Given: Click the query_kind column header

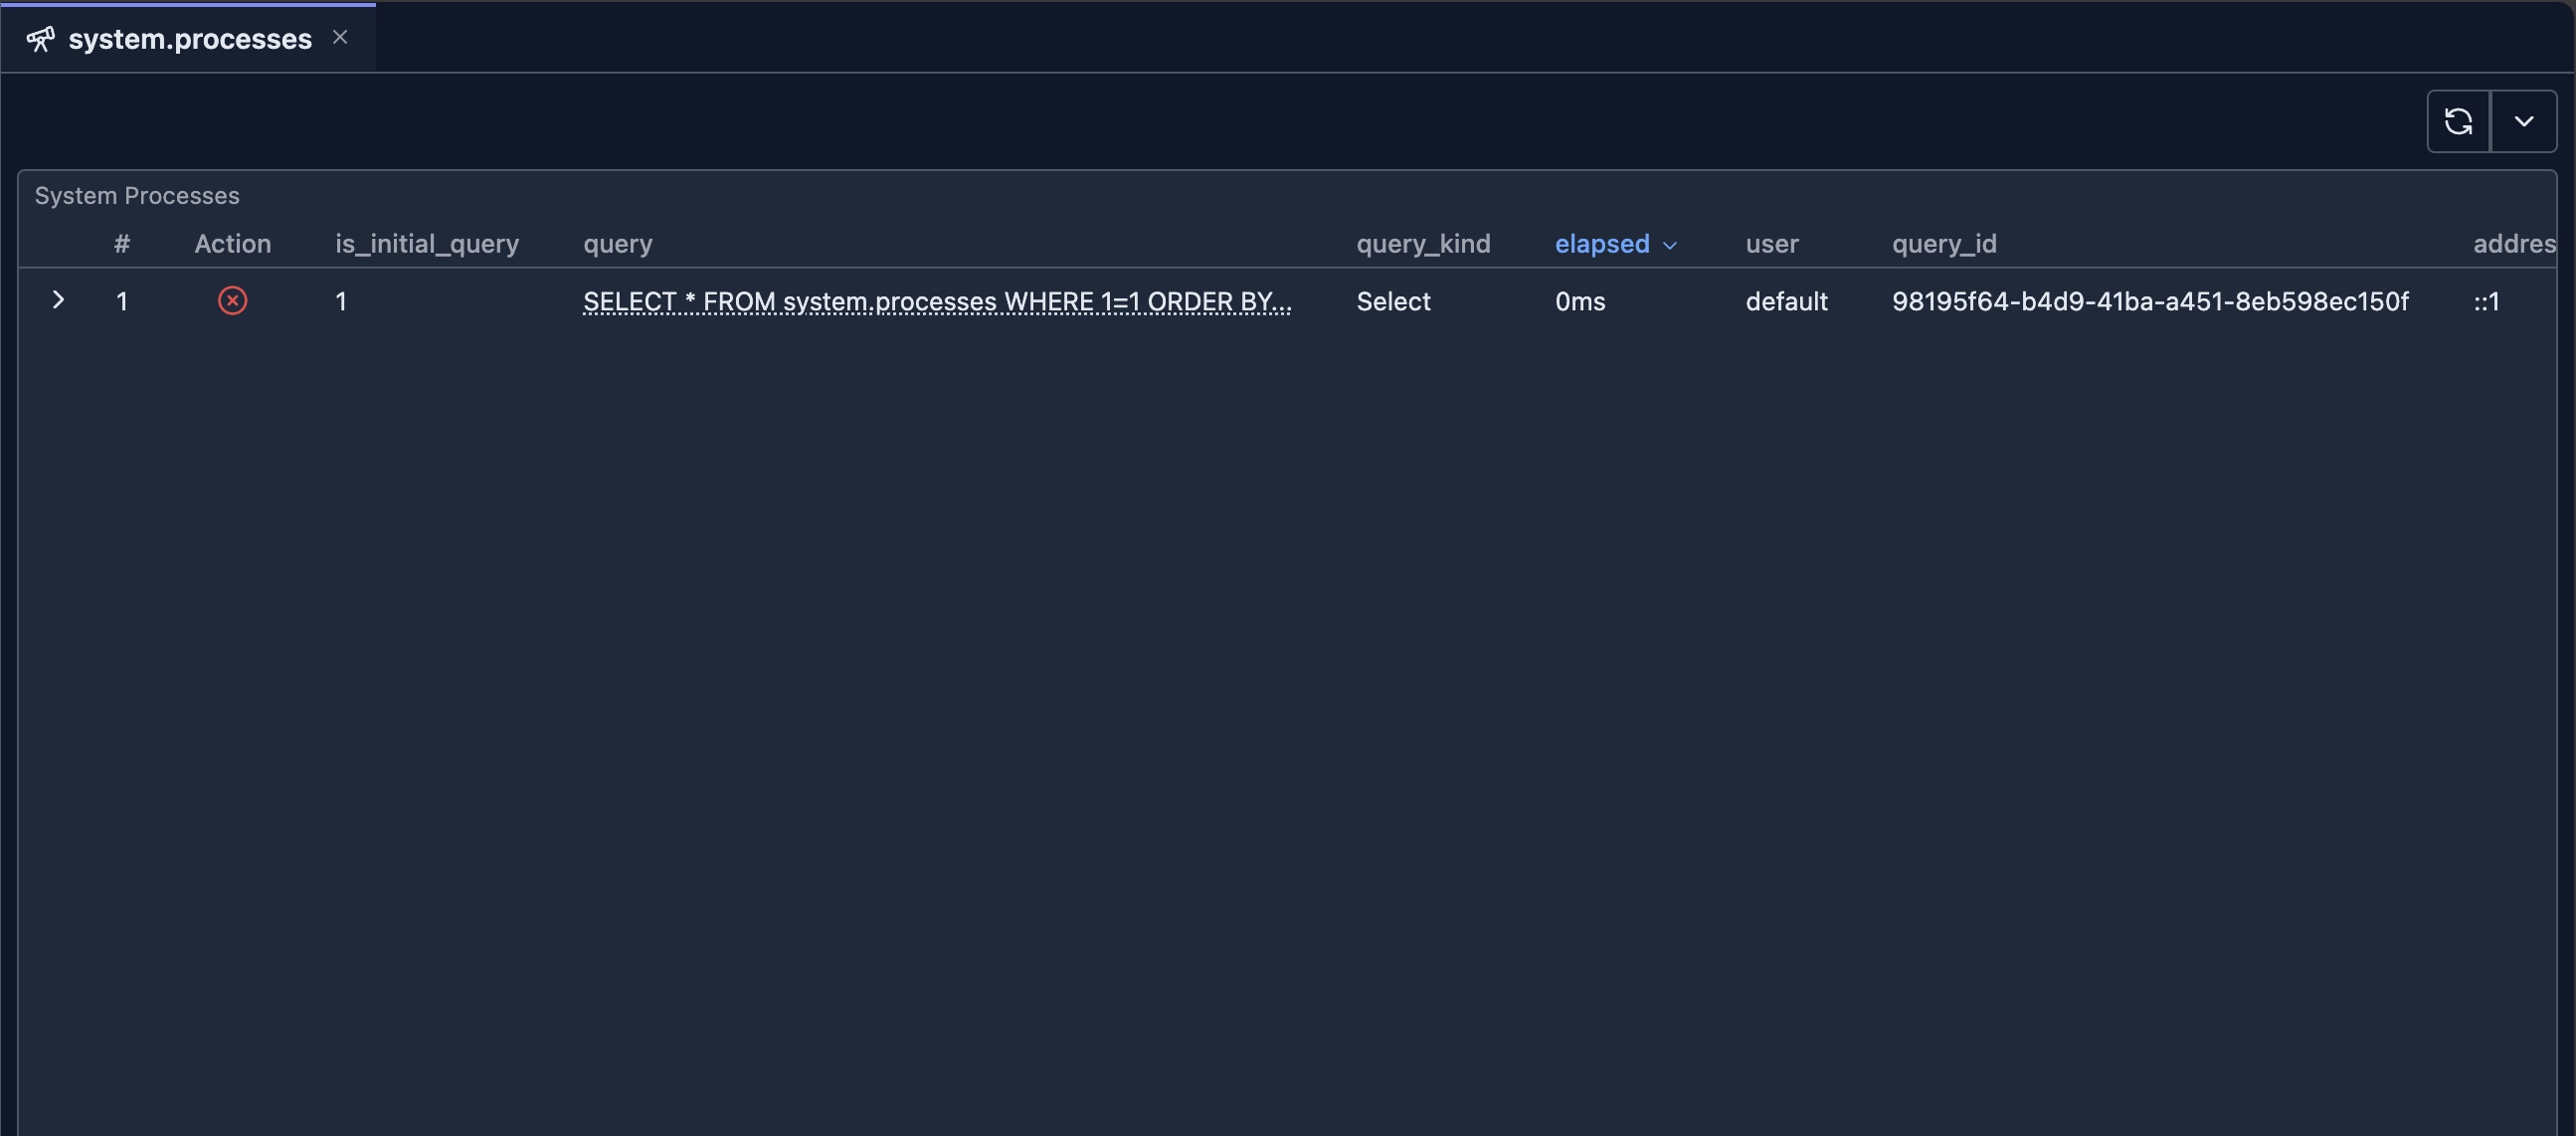Looking at the screenshot, I should 1422,244.
